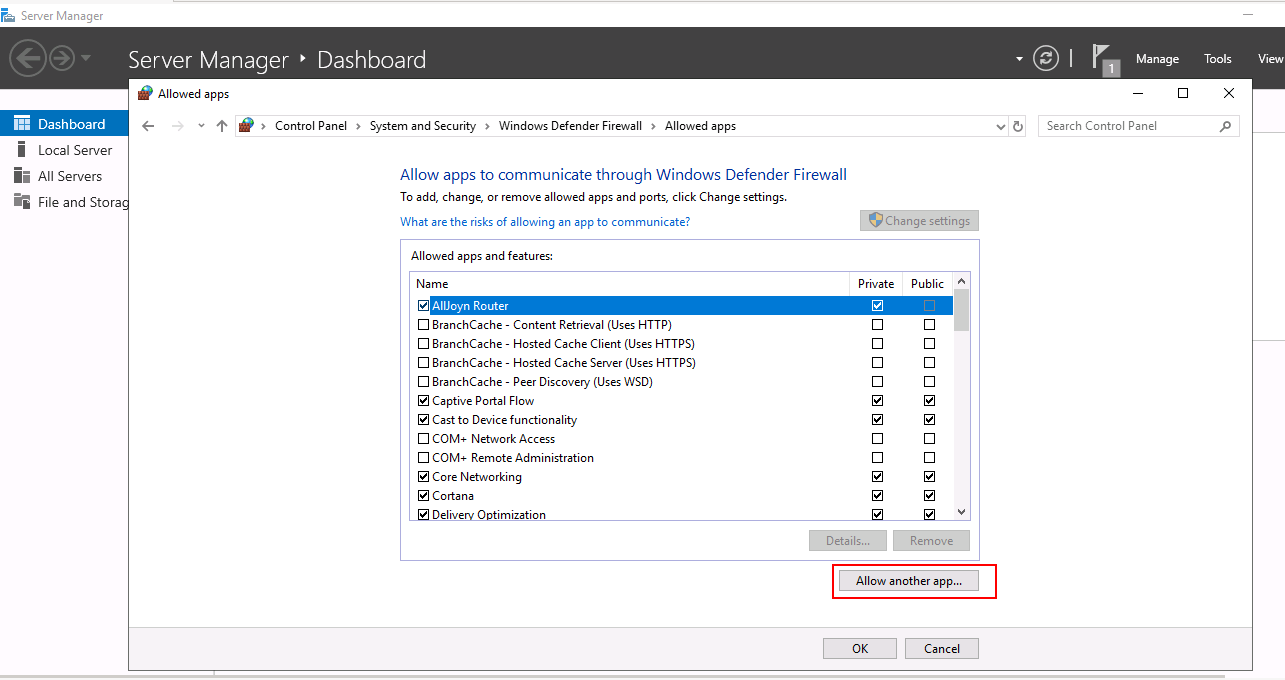This screenshot has width=1285, height=680.
Task: Click the search magnifier in Control Panel
Action: coord(1225,126)
